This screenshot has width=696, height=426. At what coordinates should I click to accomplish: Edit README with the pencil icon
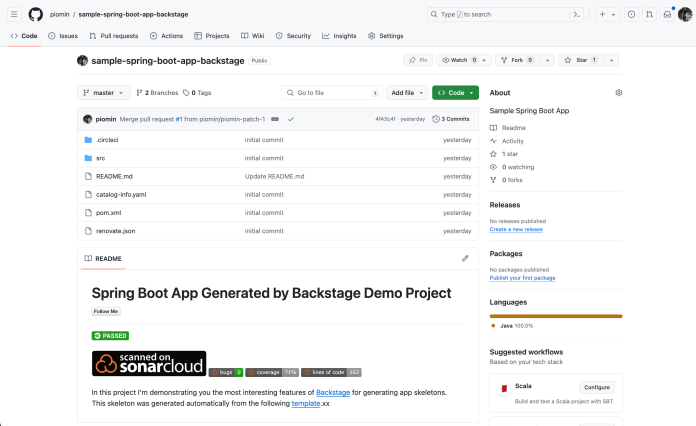pos(465,258)
